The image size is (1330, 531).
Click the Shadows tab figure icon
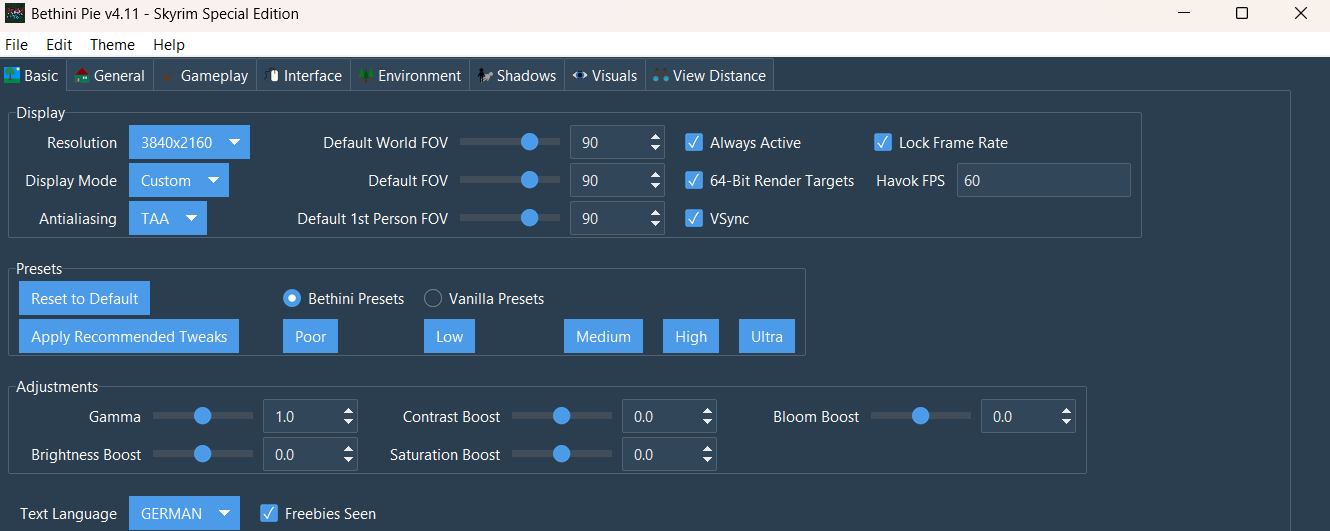point(485,76)
